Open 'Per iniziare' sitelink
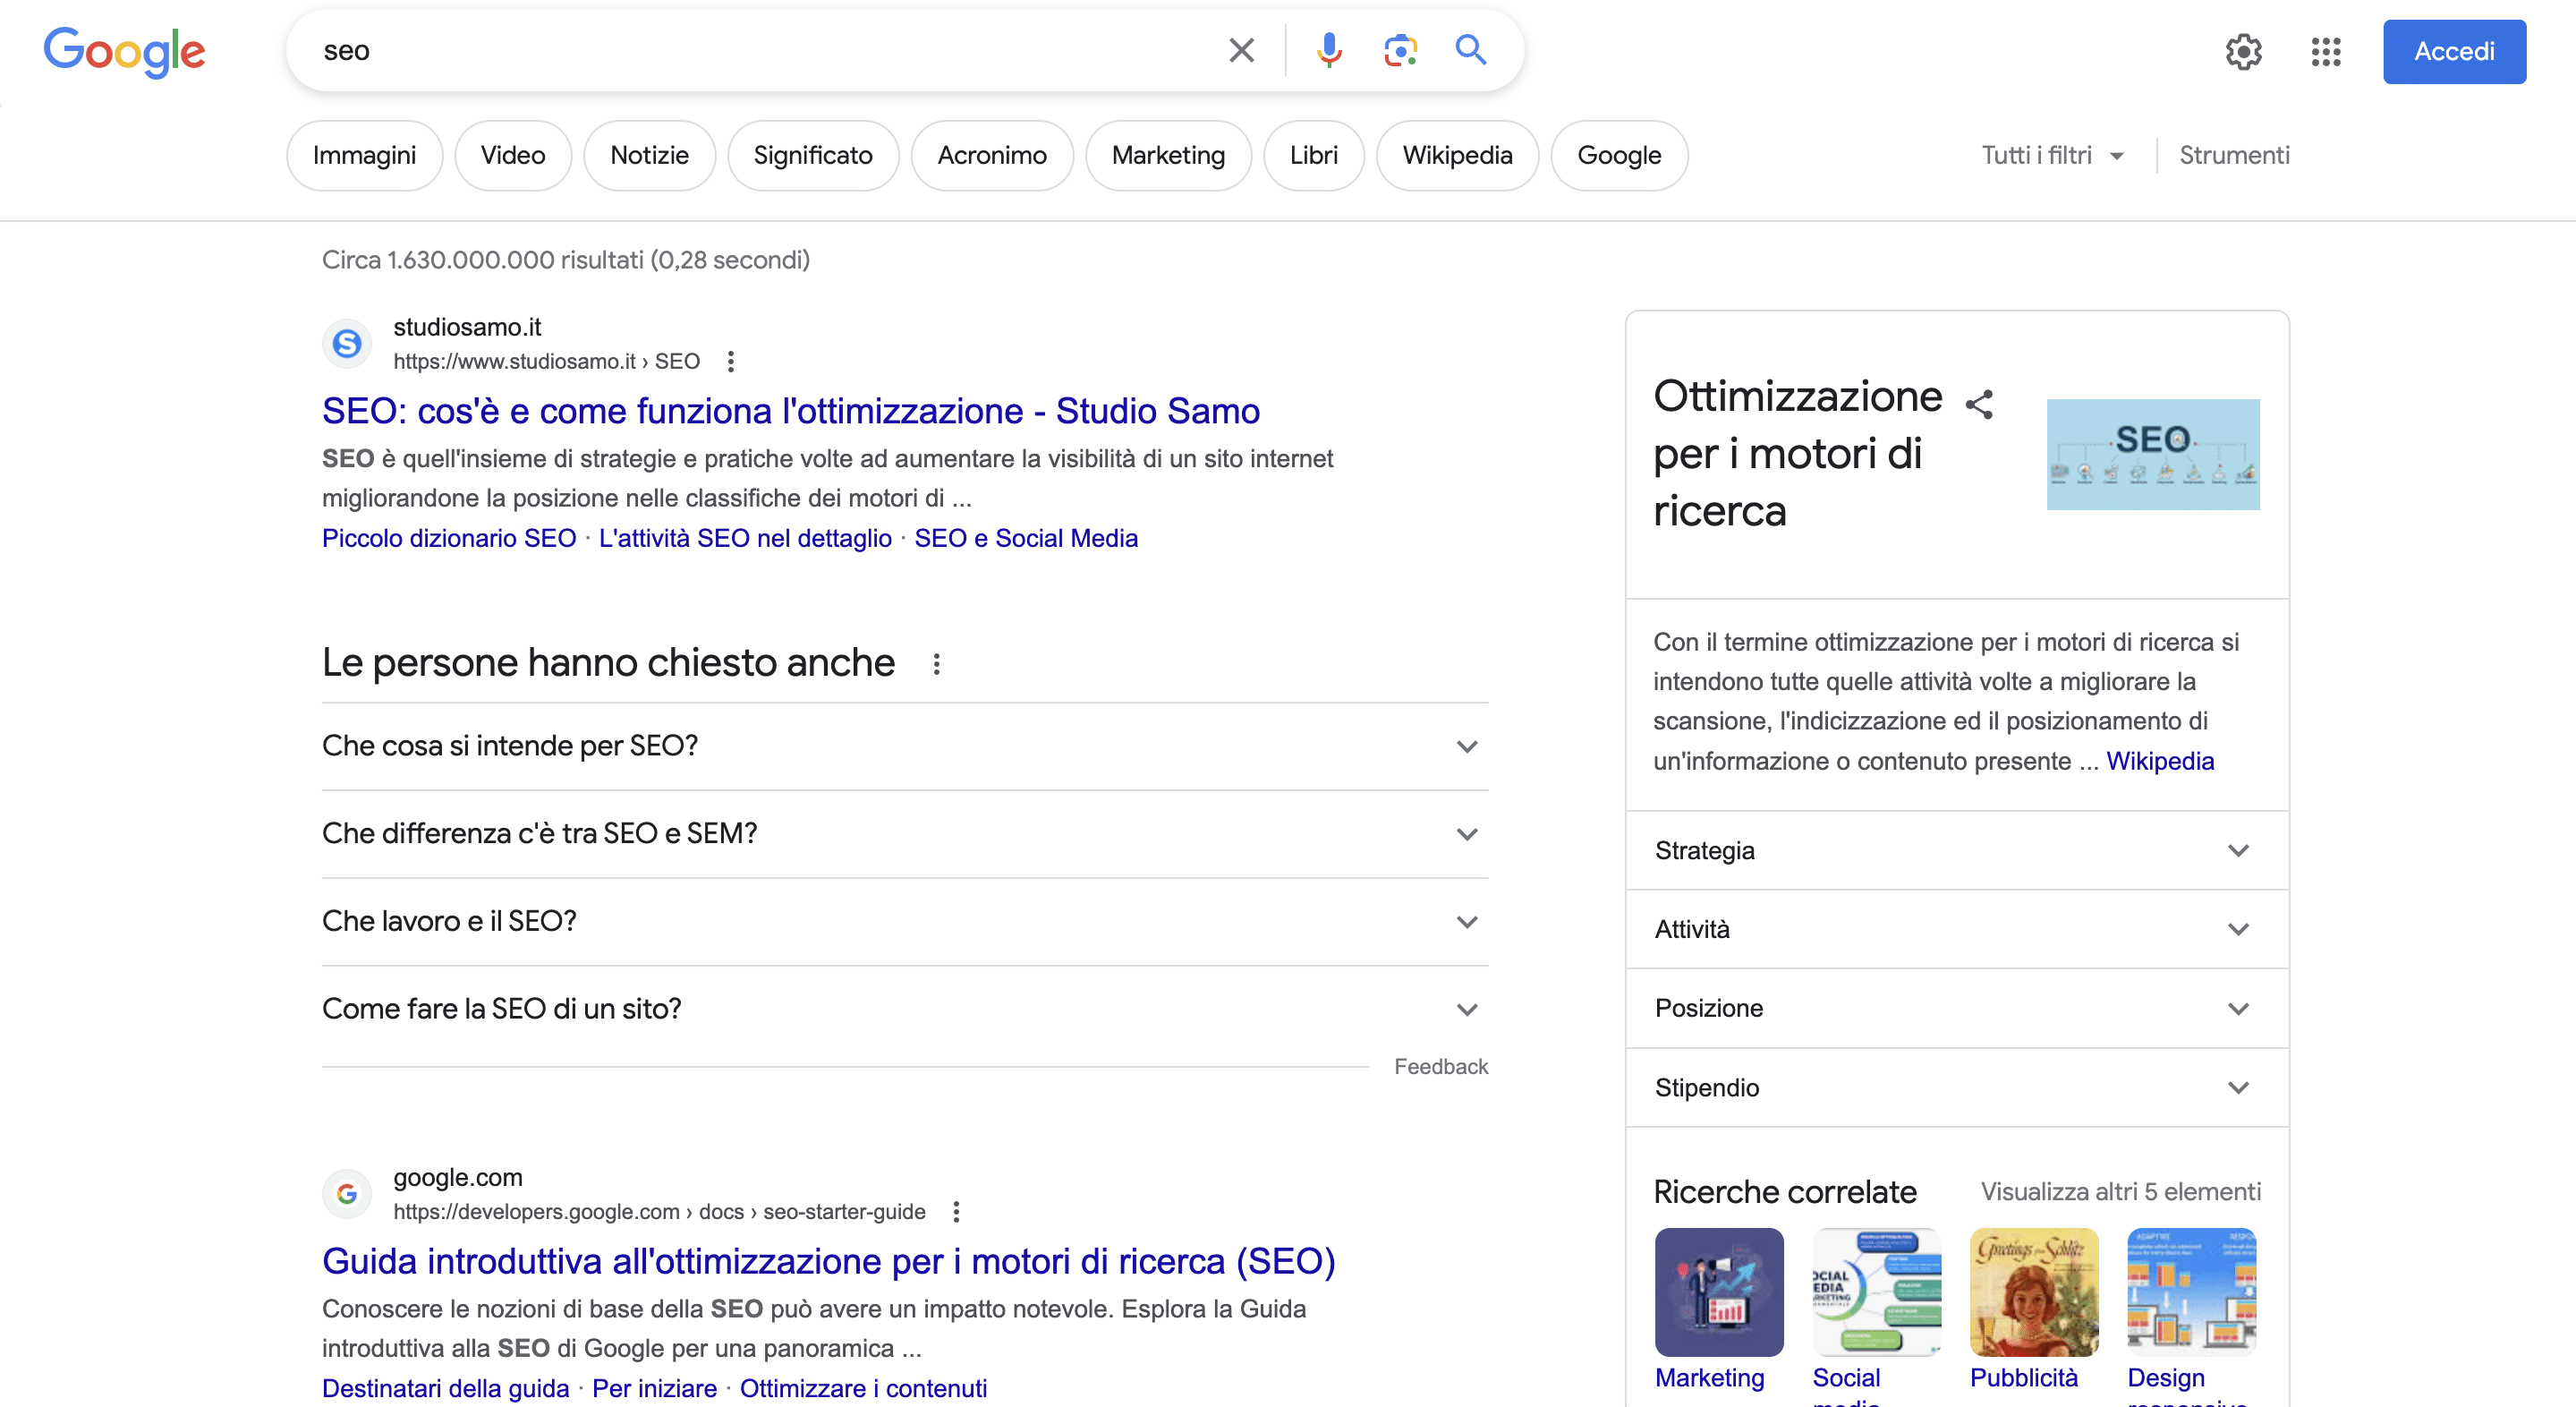 (654, 1388)
